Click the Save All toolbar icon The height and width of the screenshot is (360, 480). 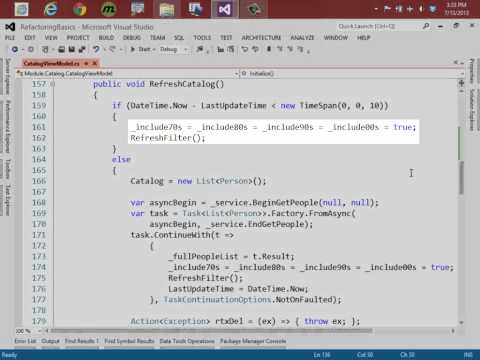(82, 49)
